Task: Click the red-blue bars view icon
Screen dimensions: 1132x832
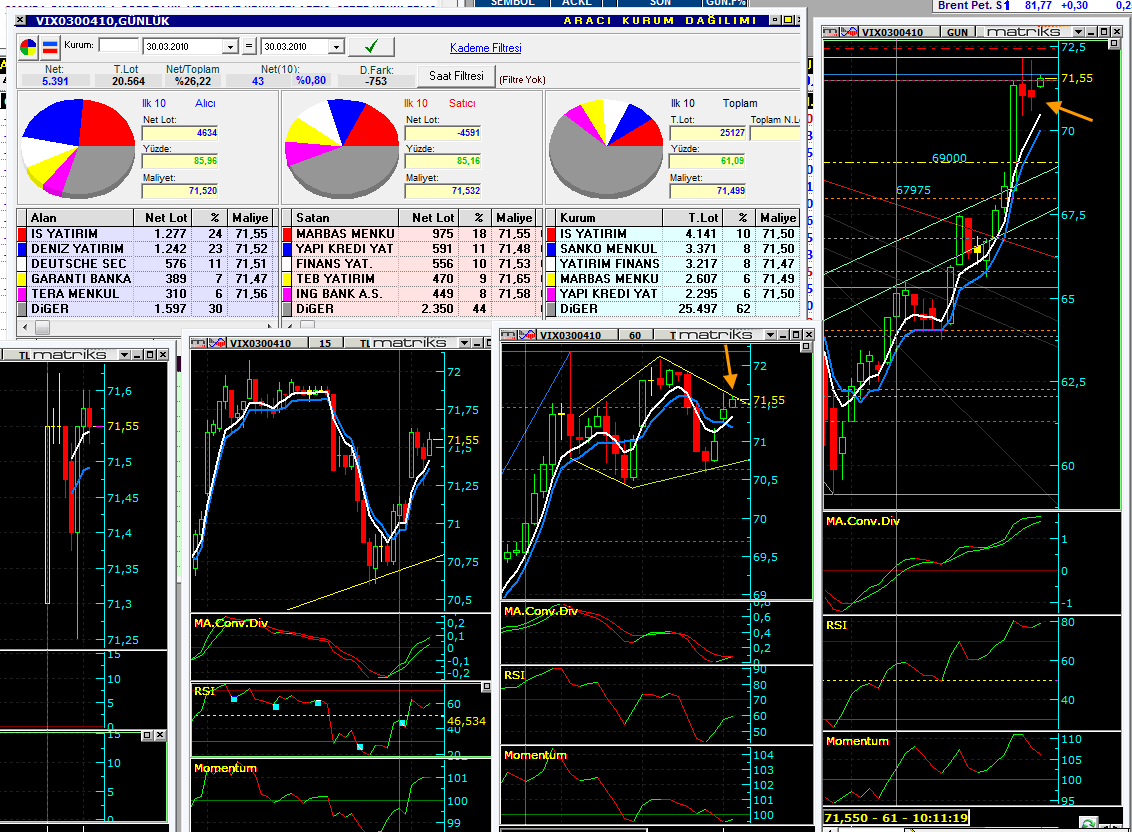Action: (51, 48)
